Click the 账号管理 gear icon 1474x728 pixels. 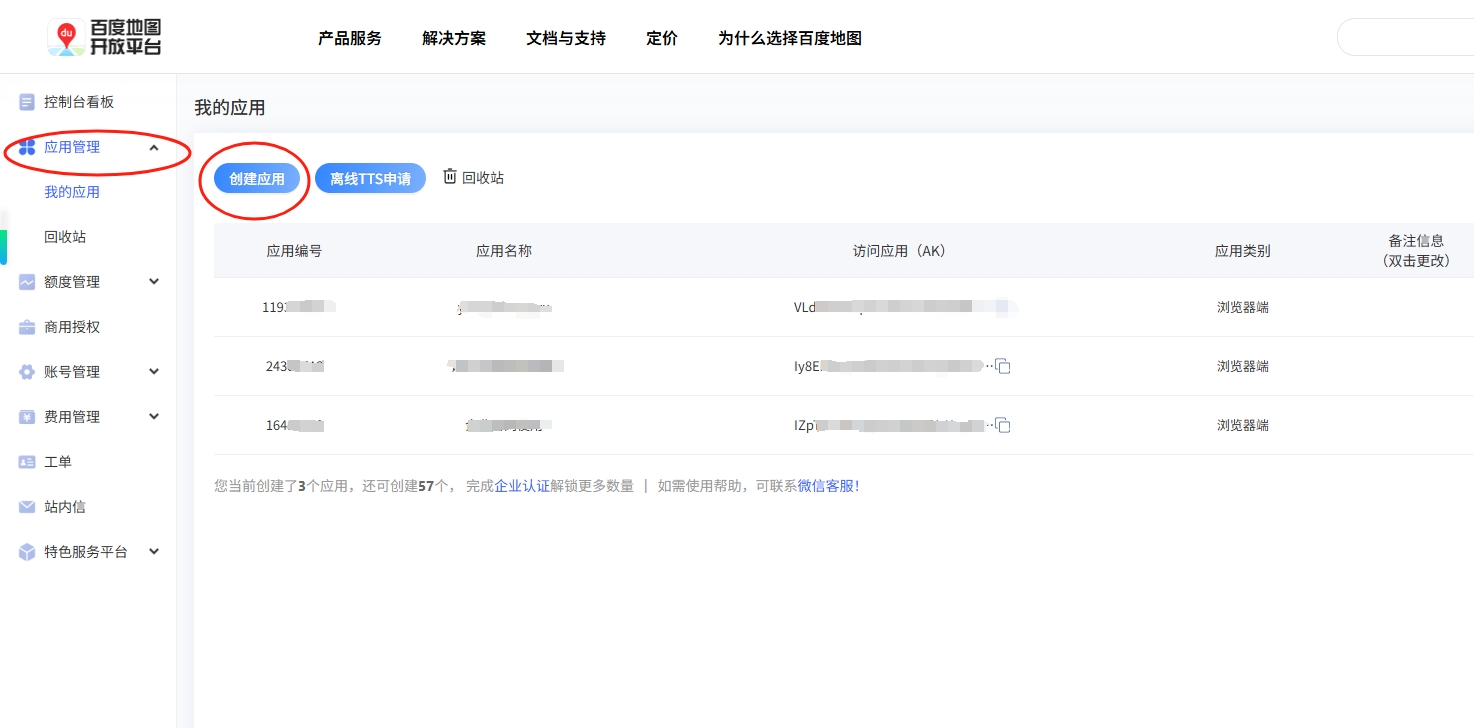point(27,372)
